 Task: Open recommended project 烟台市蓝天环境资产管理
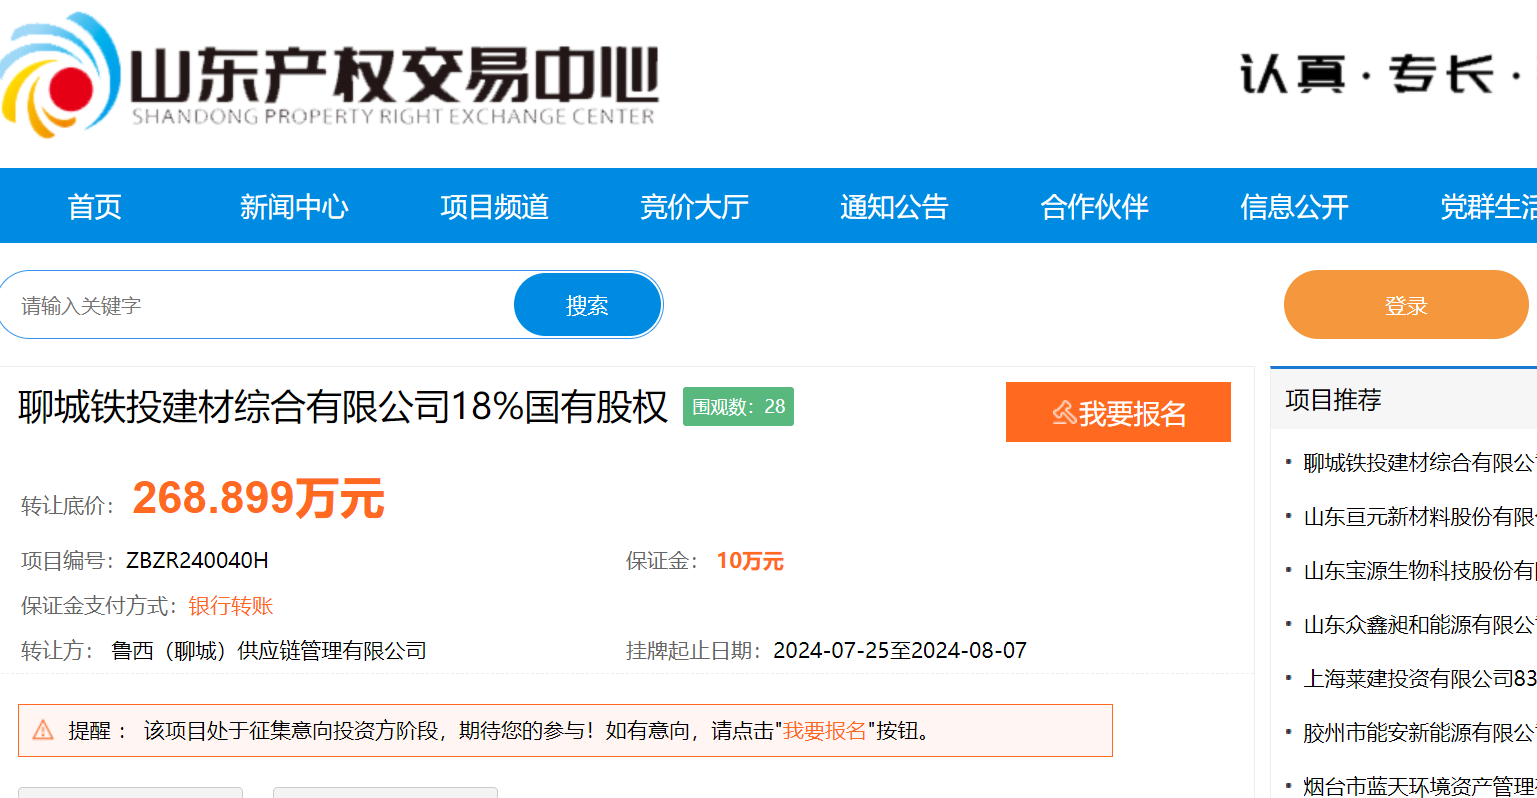click(1420, 786)
